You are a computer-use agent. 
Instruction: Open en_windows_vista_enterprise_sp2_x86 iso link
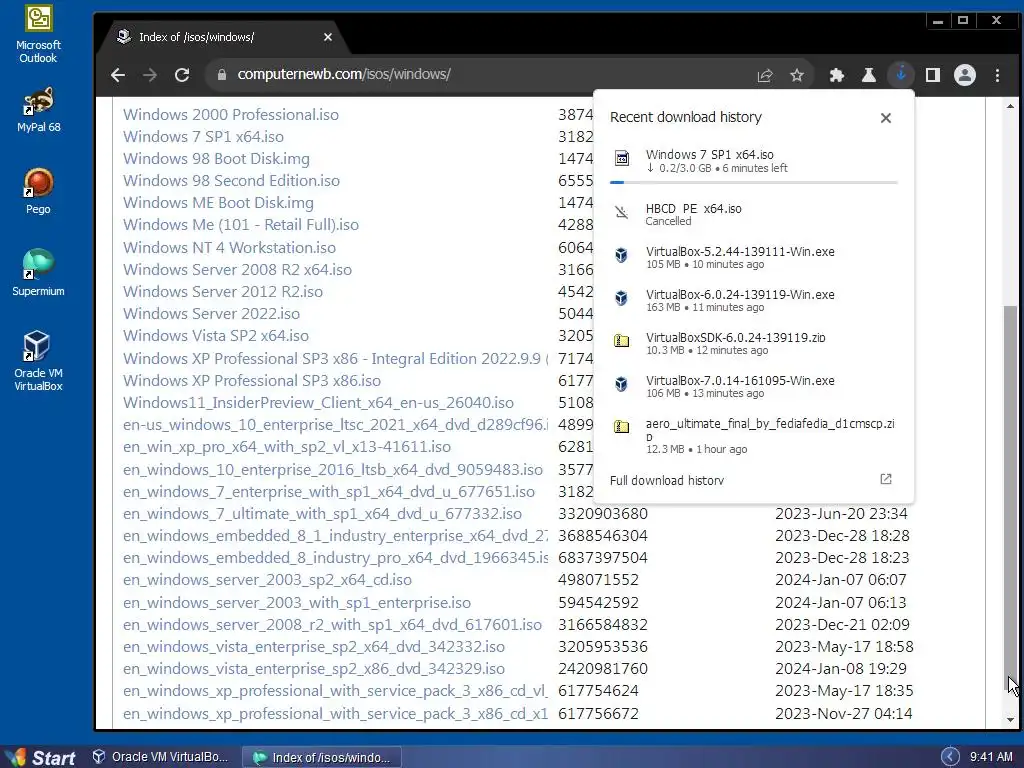click(x=313, y=669)
